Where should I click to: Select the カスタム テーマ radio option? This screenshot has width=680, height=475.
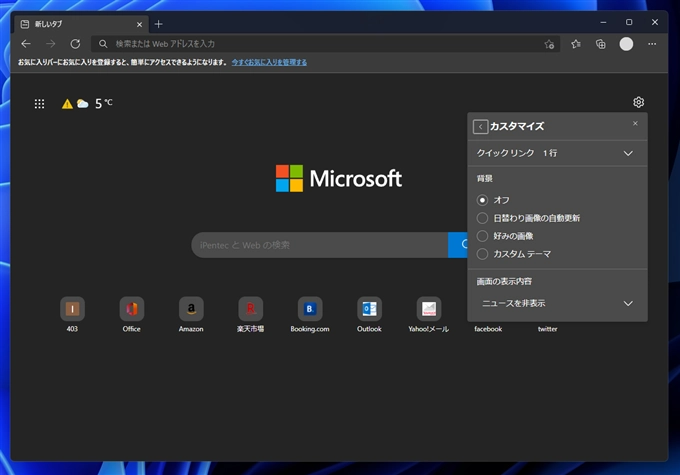(x=482, y=254)
